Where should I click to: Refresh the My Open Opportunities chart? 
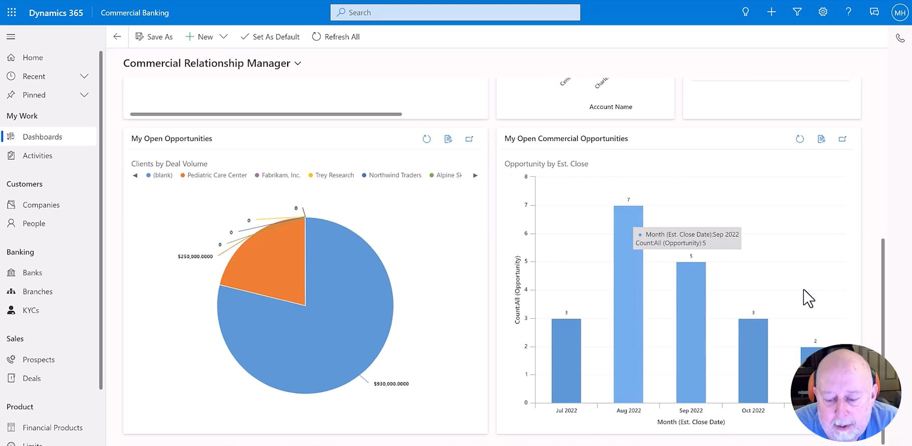(426, 139)
